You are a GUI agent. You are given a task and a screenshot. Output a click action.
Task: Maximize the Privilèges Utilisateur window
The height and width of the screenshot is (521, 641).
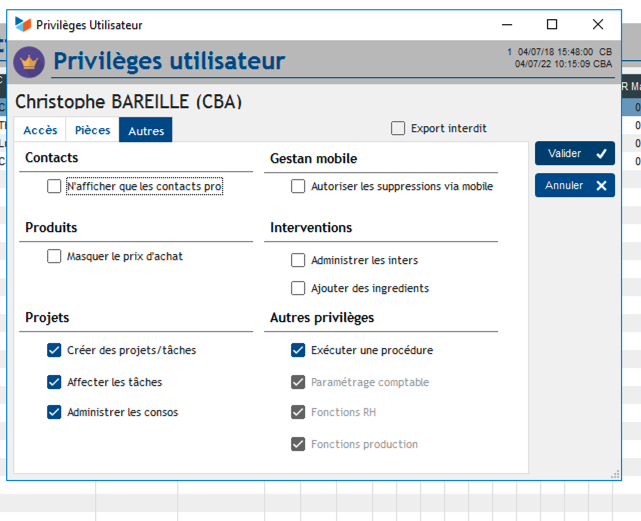(552, 24)
